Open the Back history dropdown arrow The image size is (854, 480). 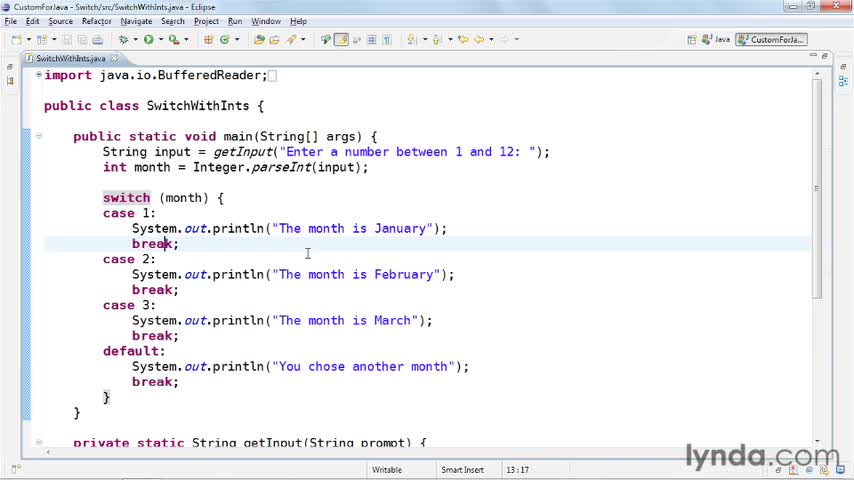(x=491, y=40)
